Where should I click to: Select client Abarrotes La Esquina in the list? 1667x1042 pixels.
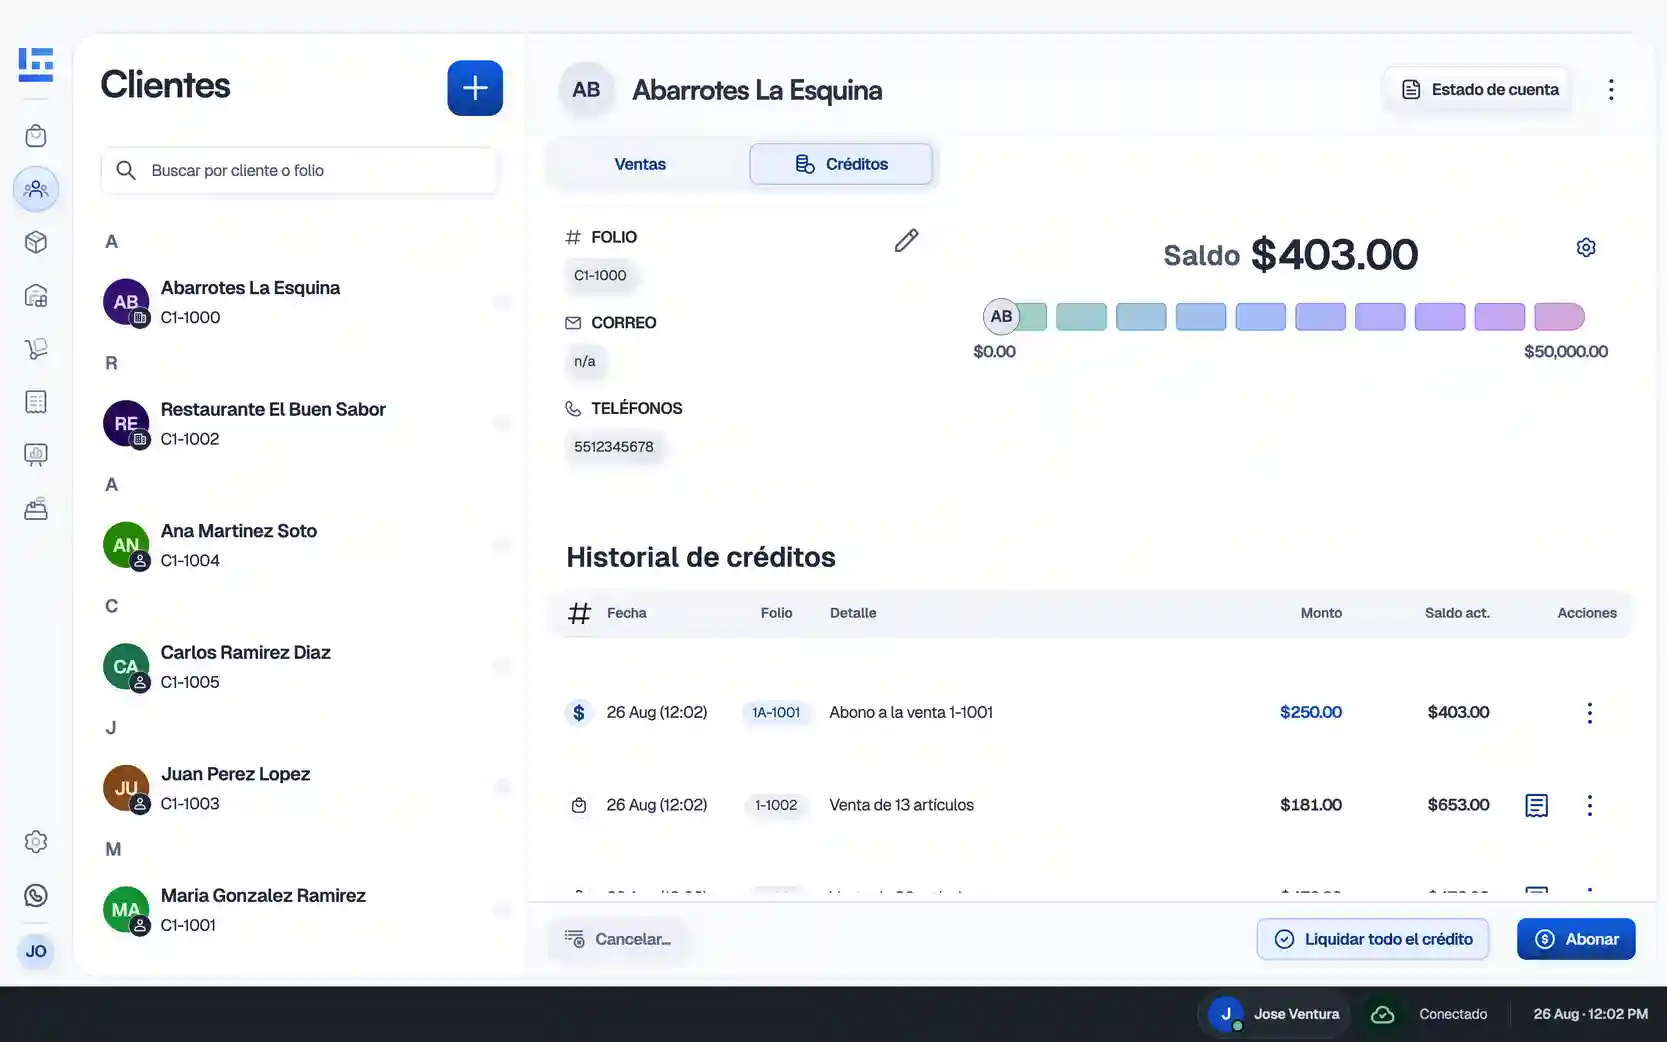click(x=306, y=302)
